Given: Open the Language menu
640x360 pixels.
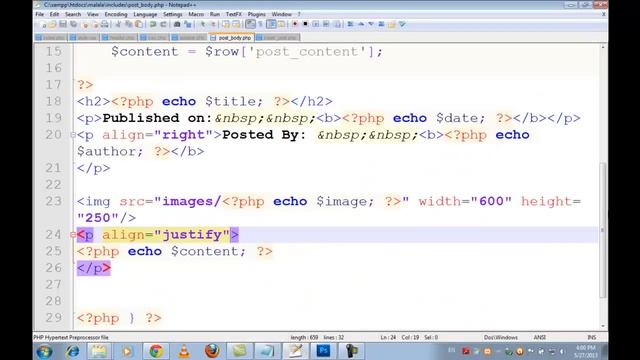Looking at the screenshot, I should [145, 14].
